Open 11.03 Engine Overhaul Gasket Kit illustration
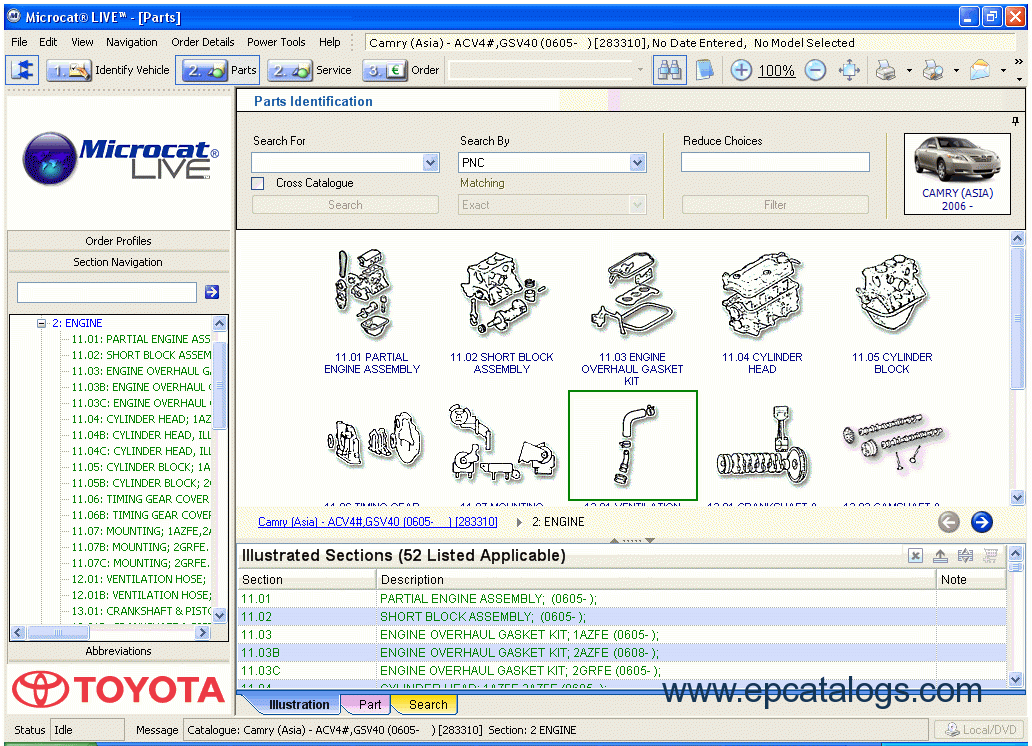The height and width of the screenshot is (746, 1032). click(x=632, y=317)
